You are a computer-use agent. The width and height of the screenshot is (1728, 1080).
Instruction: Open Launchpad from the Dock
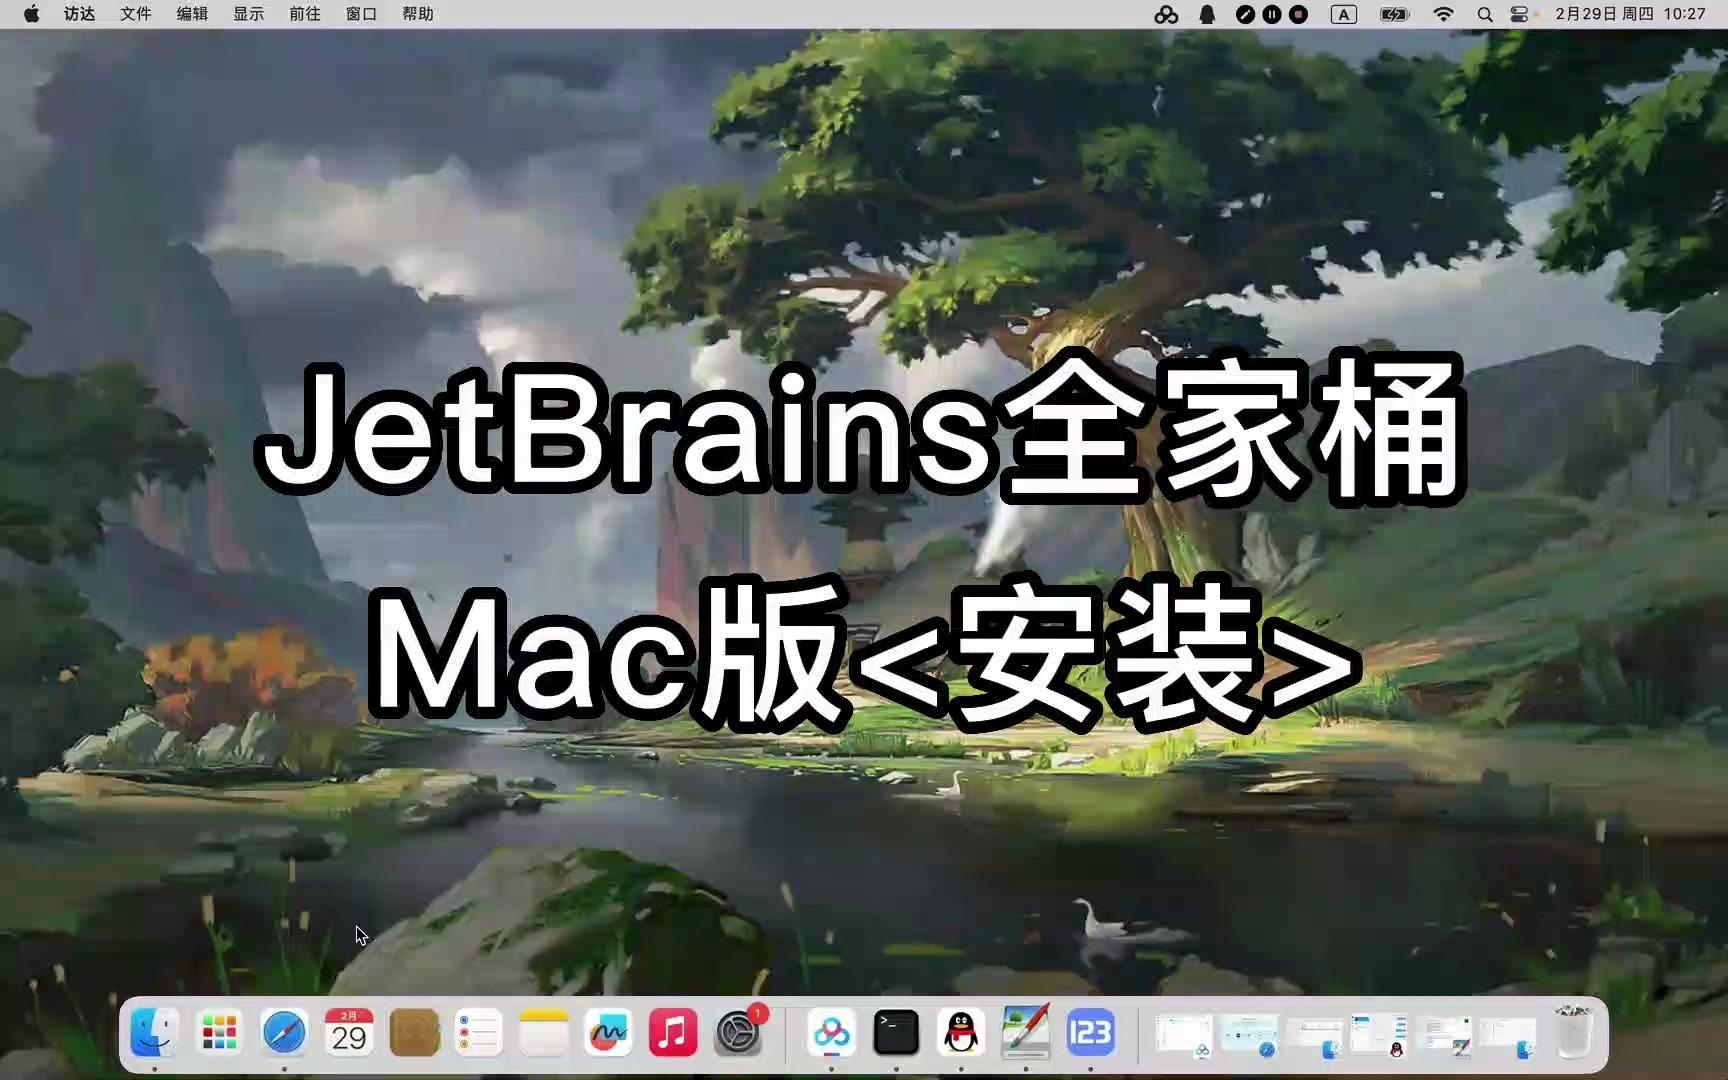[219, 1032]
